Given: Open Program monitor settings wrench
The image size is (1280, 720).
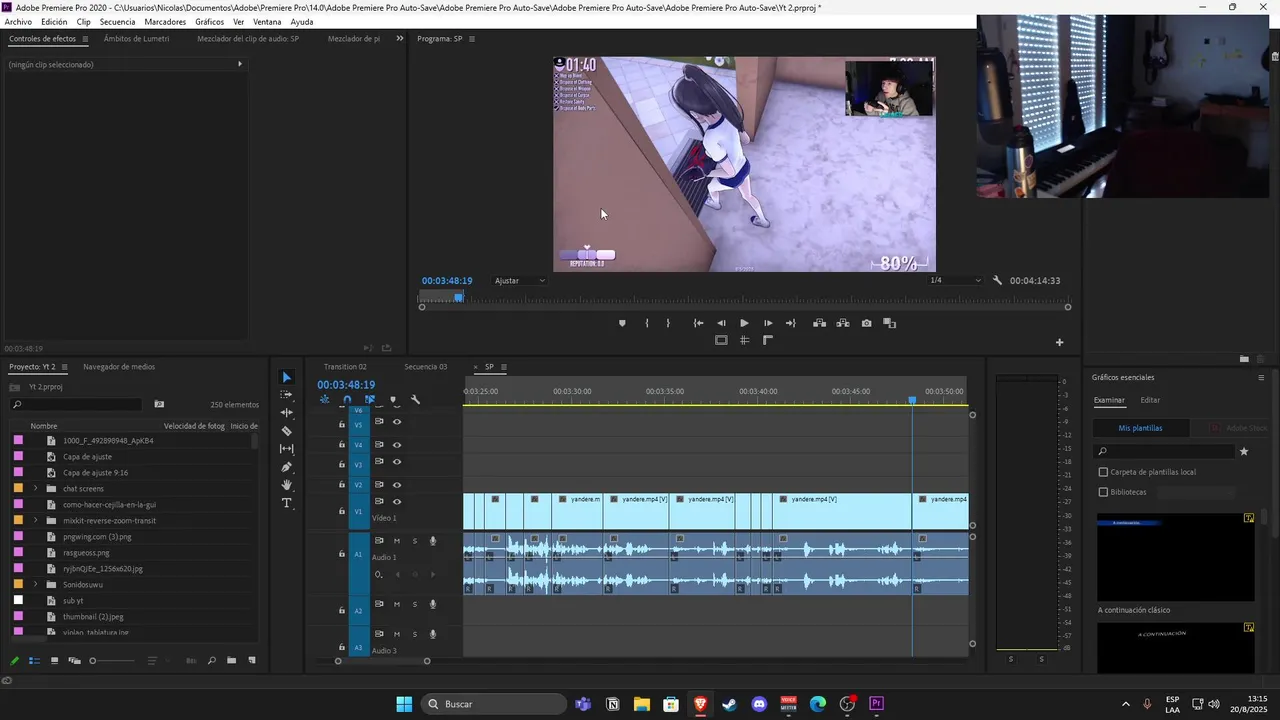Looking at the screenshot, I should point(997,281).
